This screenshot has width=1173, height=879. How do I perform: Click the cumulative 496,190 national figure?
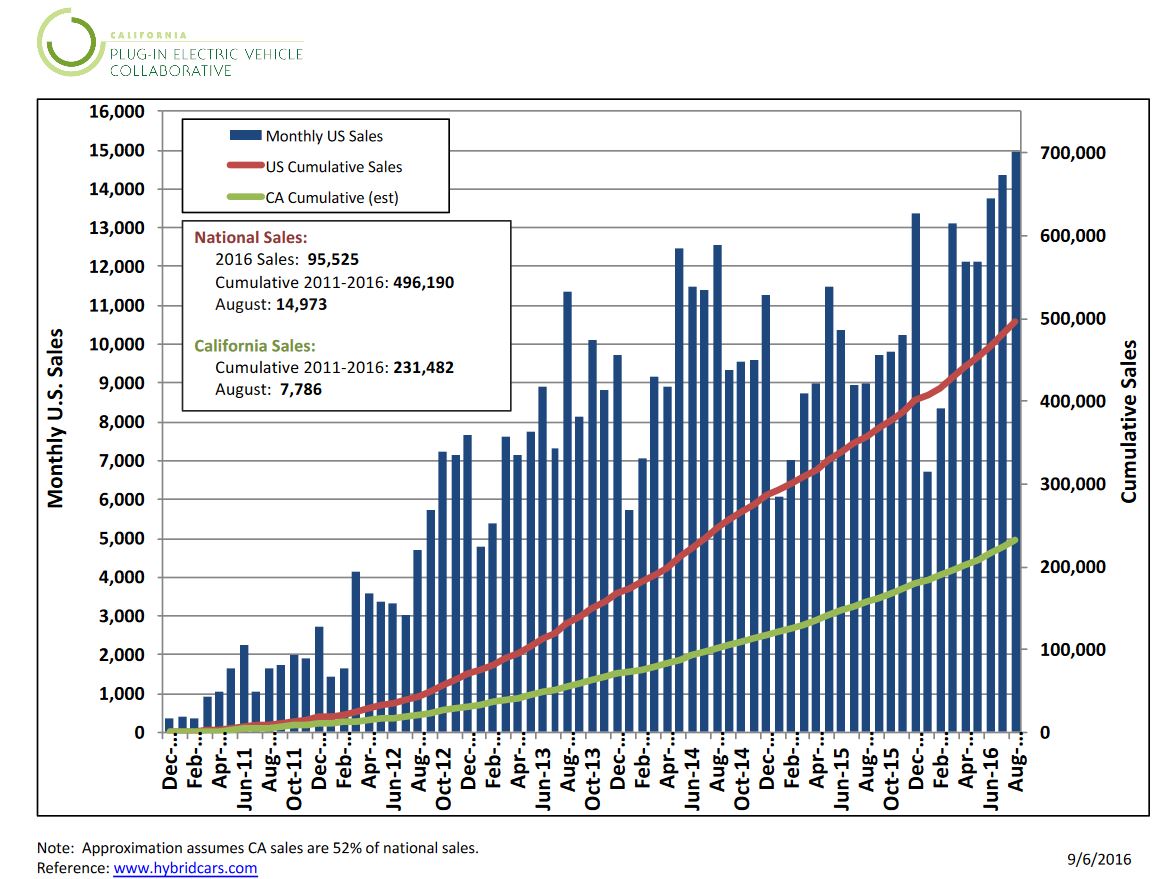[x=421, y=282]
